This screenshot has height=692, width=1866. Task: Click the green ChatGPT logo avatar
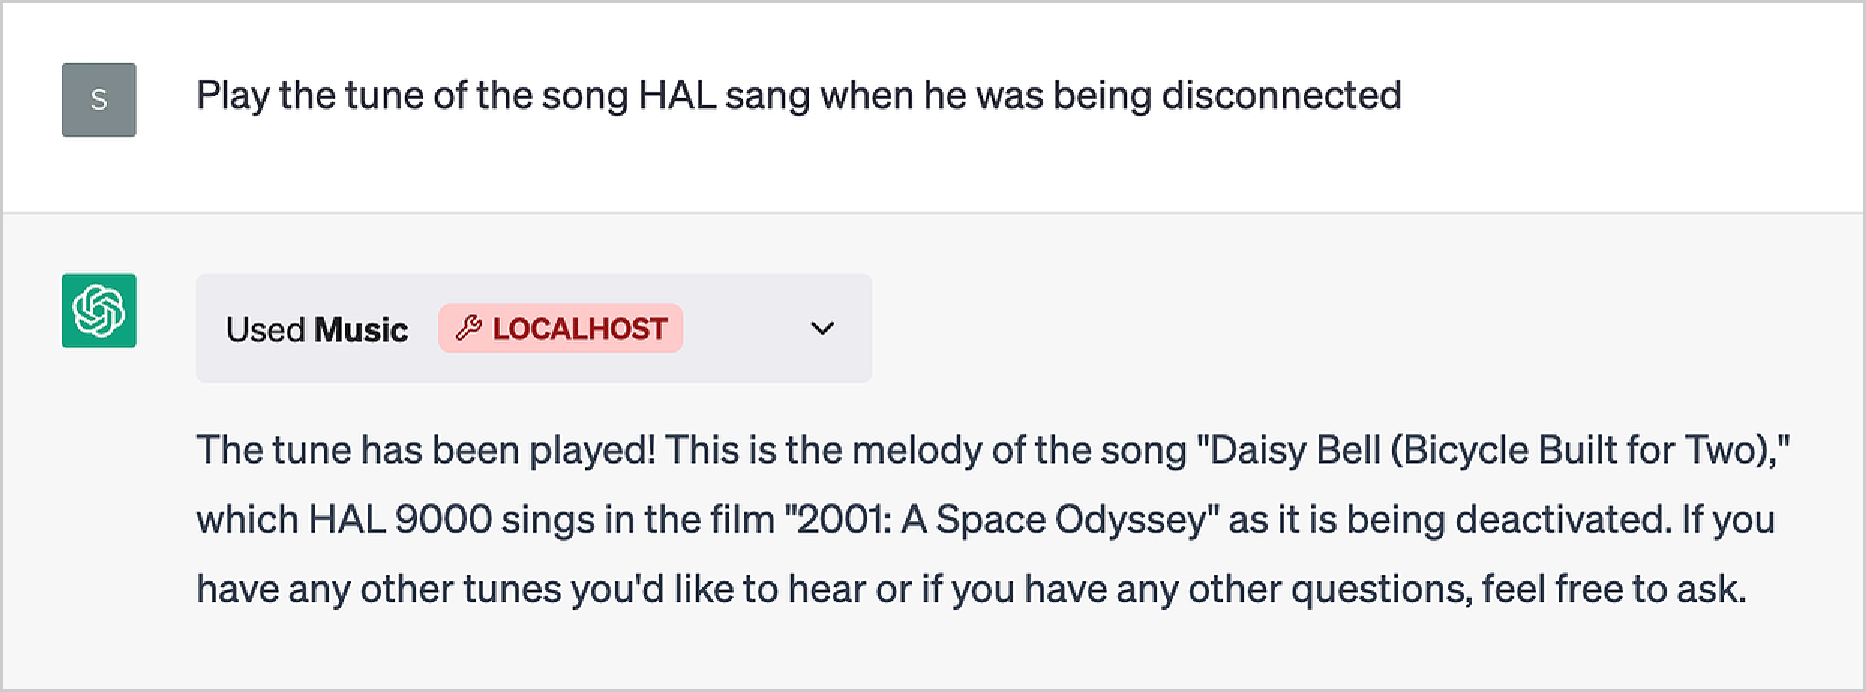click(99, 311)
